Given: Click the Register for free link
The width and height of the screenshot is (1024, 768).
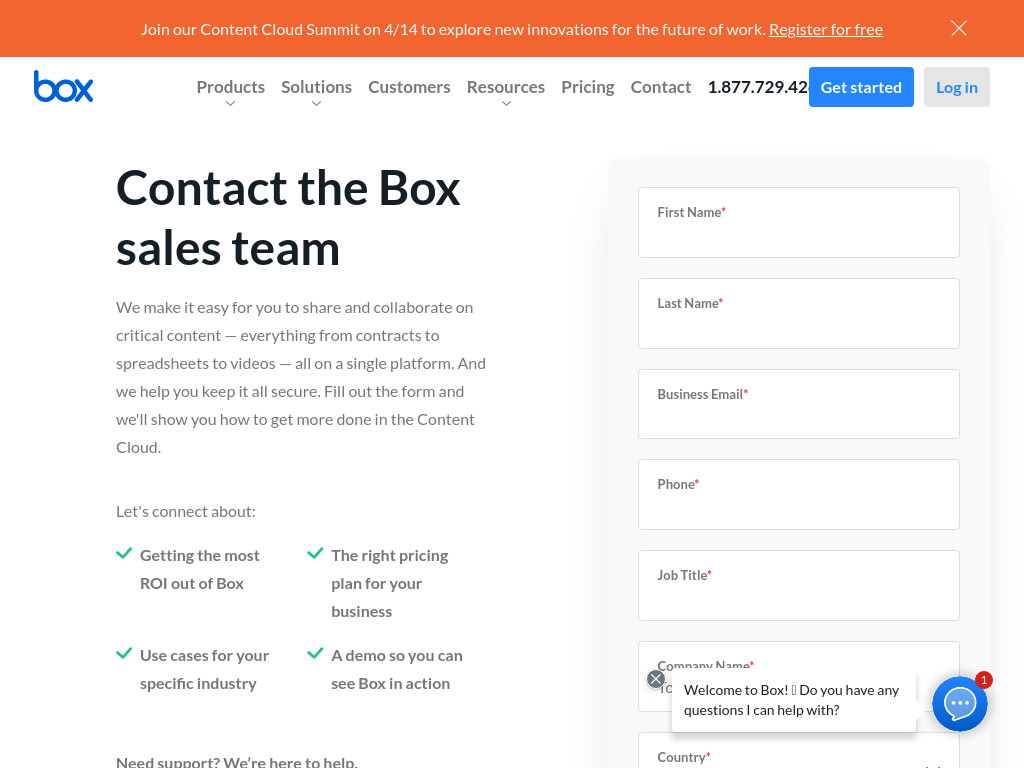Looking at the screenshot, I should click(825, 29).
